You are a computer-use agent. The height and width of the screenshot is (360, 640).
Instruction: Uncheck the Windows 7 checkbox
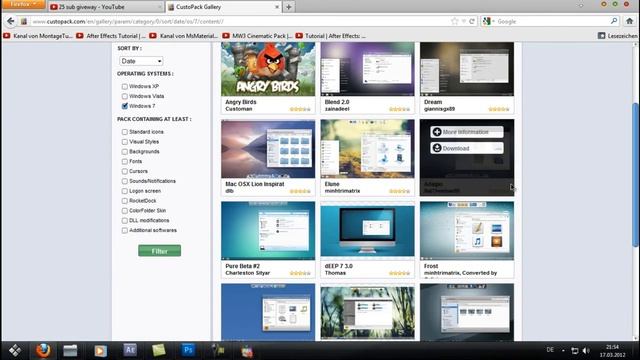click(124, 106)
